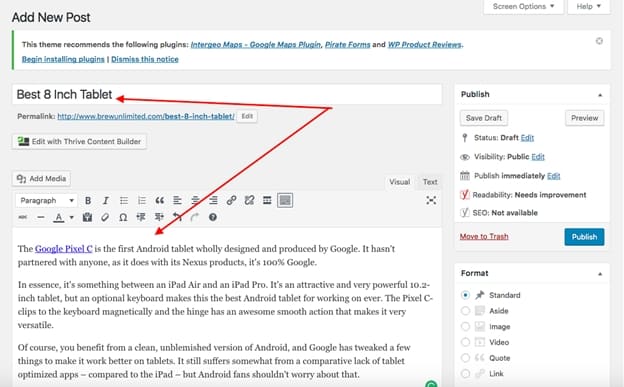Click the remove link icon
624x387 pixels.
coord(249,201)
